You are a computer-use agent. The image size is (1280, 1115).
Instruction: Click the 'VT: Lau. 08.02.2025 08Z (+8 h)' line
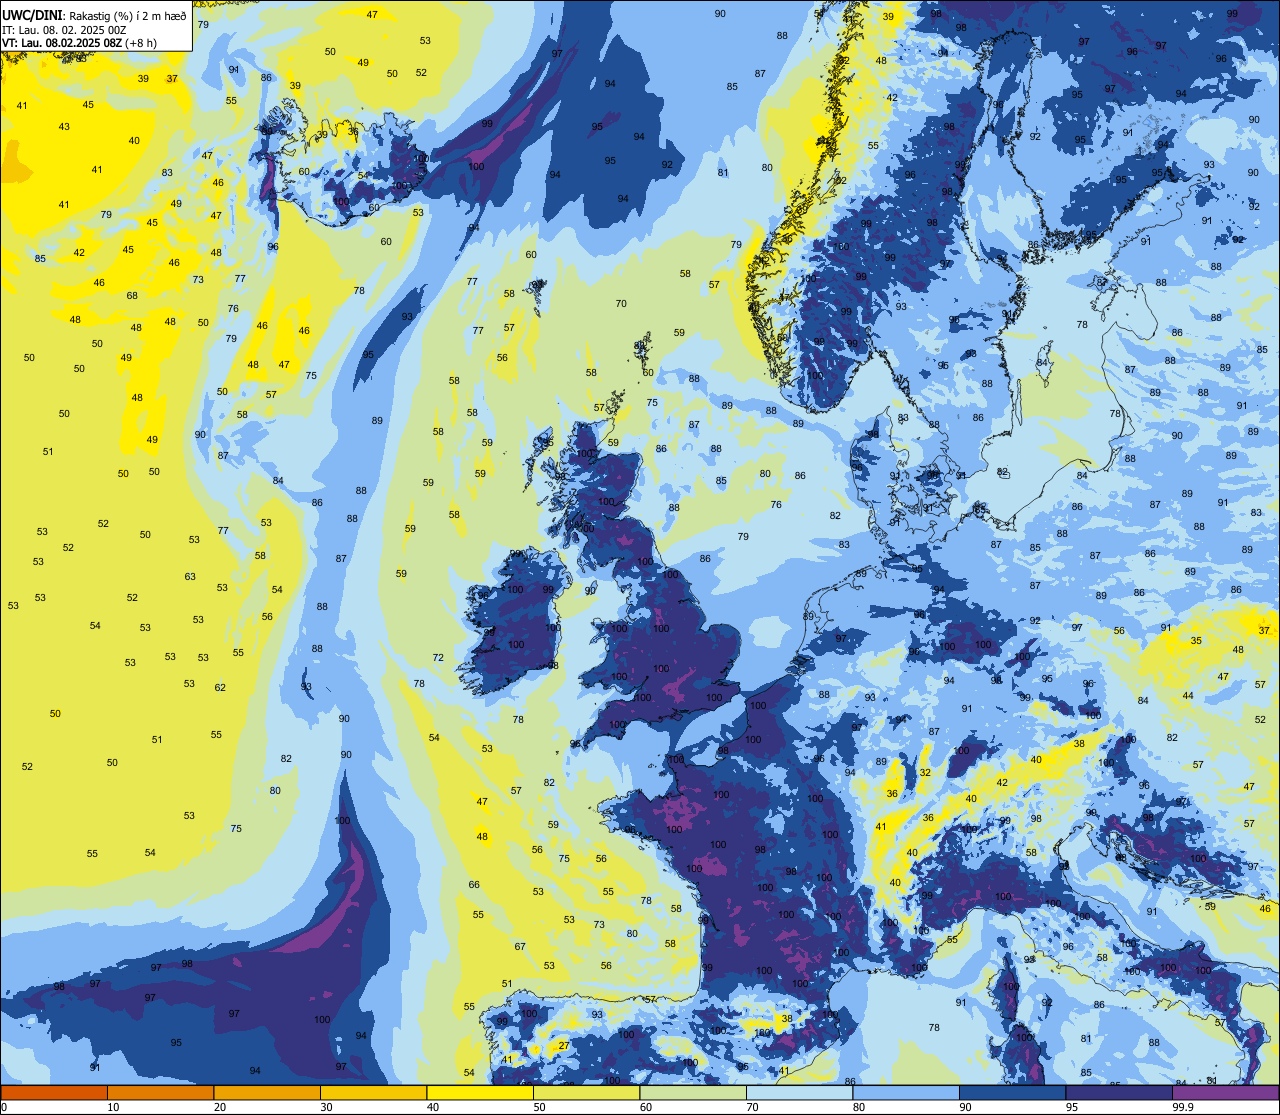pyautogui.click(x=80, y=43)
